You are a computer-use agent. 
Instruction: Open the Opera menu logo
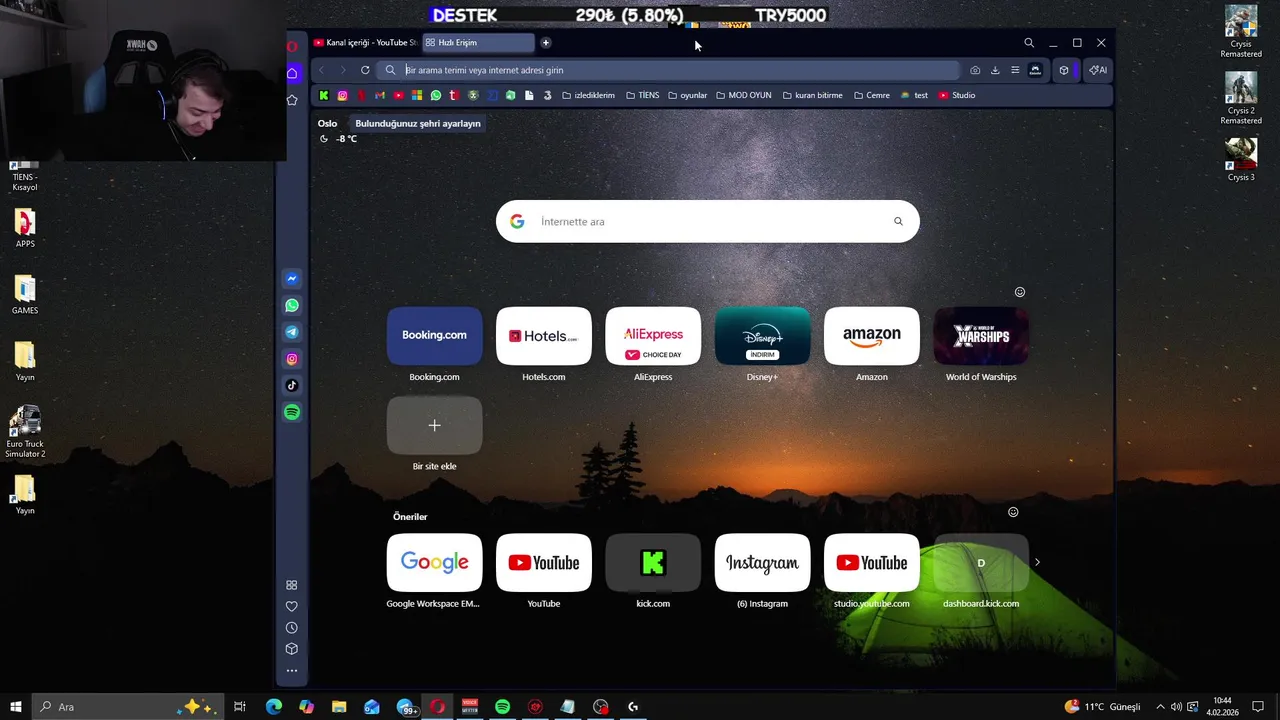[x=292, y=45]
